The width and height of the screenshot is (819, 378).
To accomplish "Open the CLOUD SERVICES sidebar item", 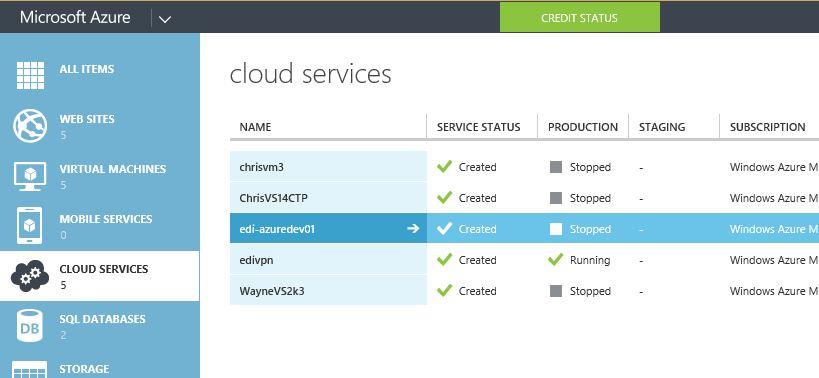I will [99, 276].
